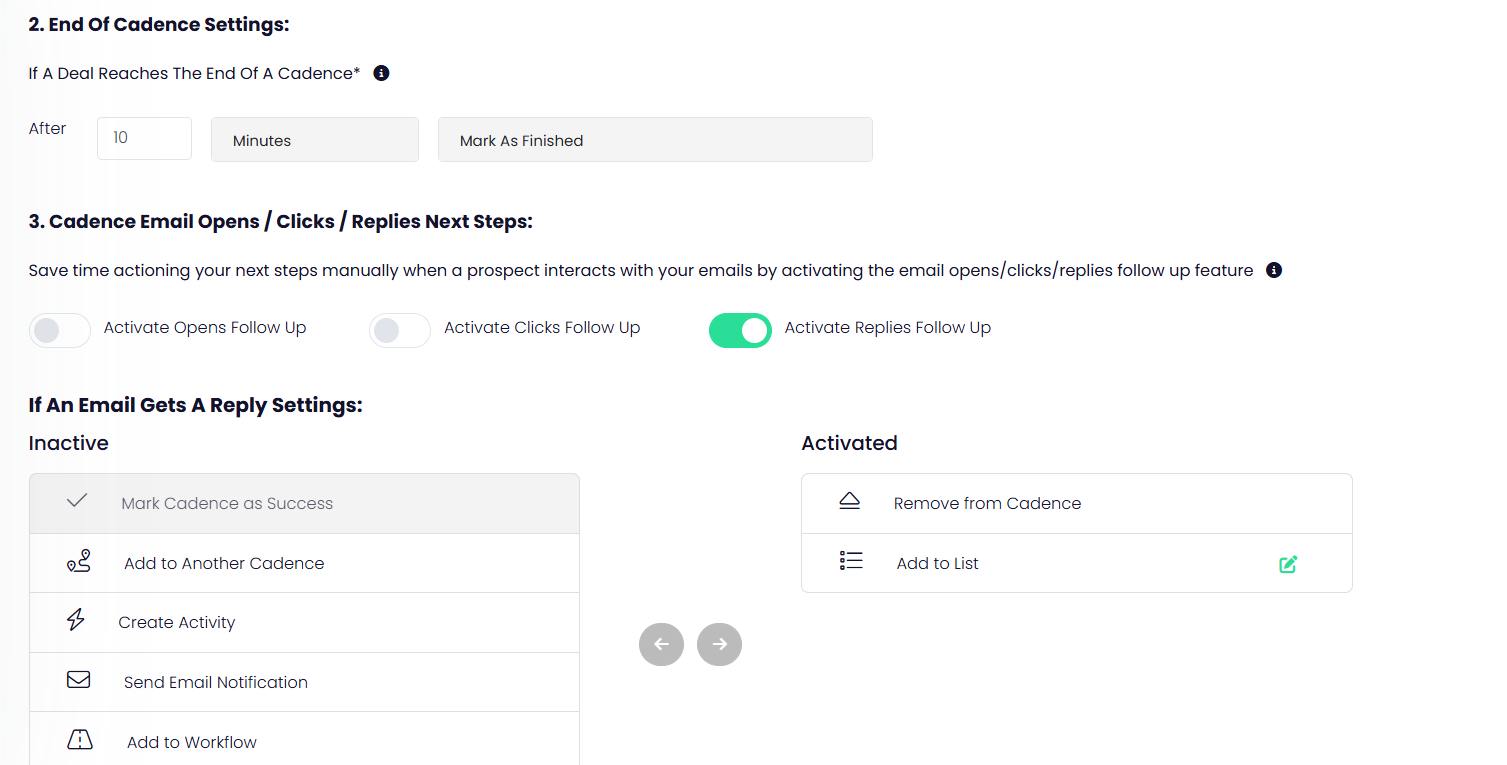
Task: Click the list icon beside Add to List
Action: point(850,561)
